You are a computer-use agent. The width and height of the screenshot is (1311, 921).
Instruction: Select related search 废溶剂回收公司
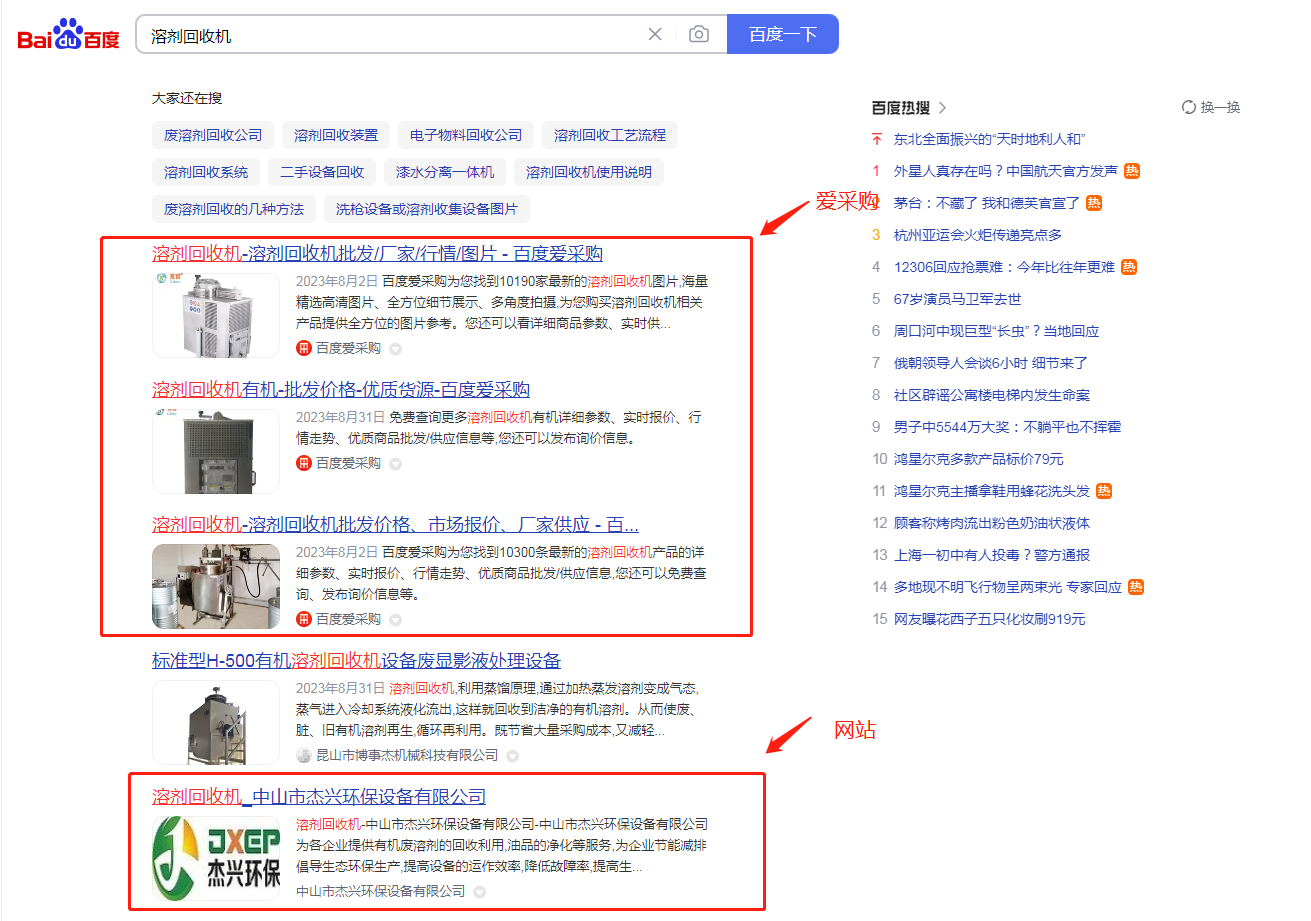click(213, 135)
